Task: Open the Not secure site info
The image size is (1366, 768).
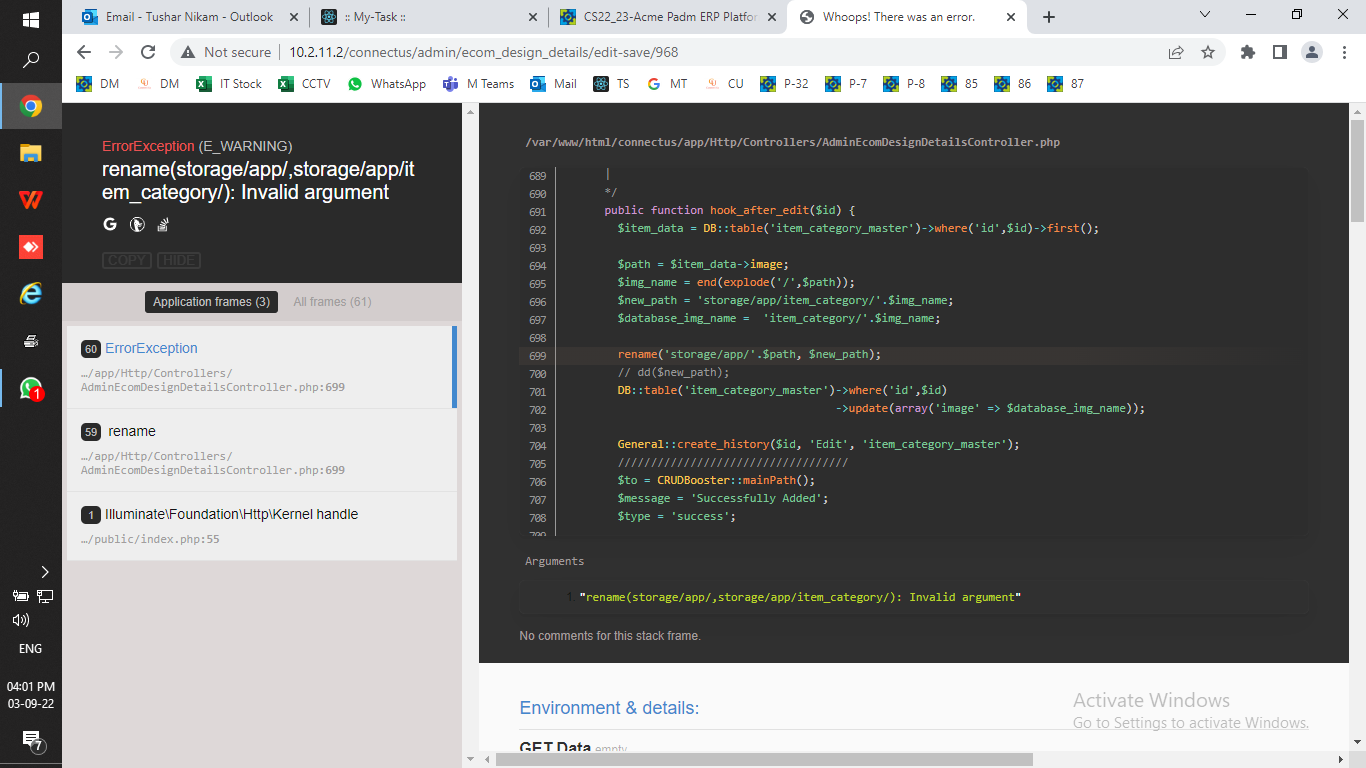Action: (x=226, y=52)
